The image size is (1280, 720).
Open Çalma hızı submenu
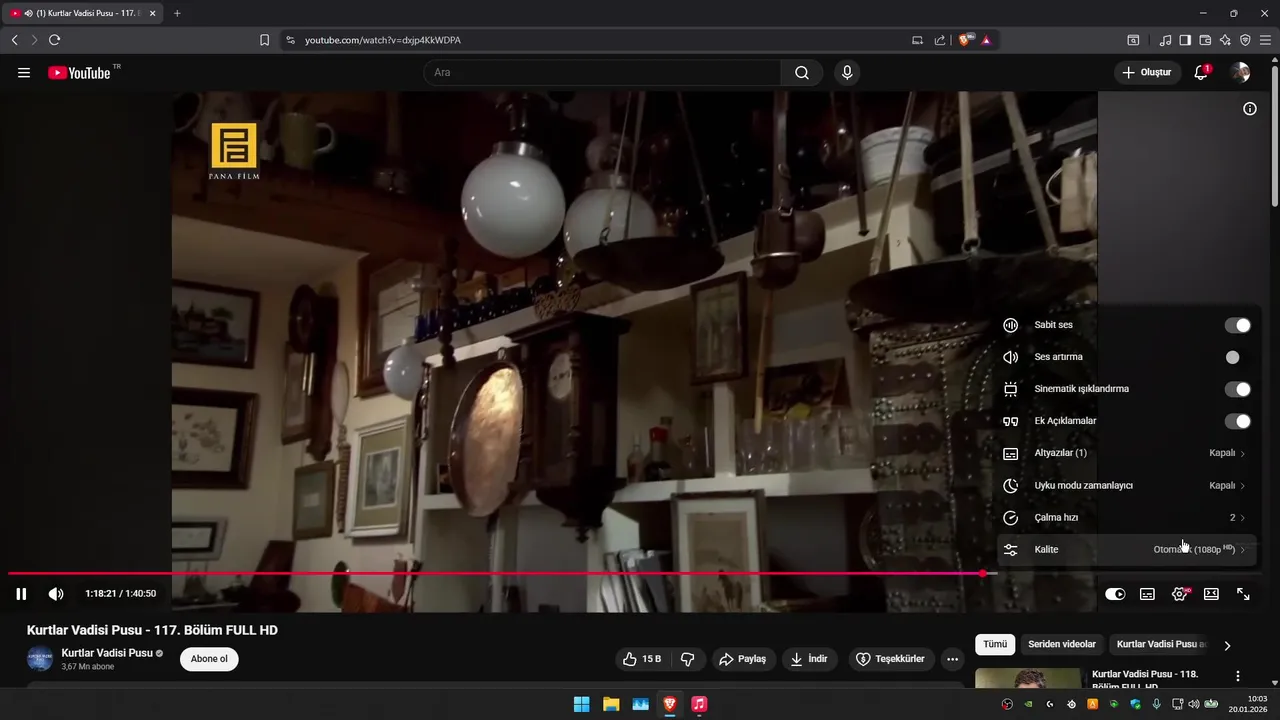[x=1126, y=517]
